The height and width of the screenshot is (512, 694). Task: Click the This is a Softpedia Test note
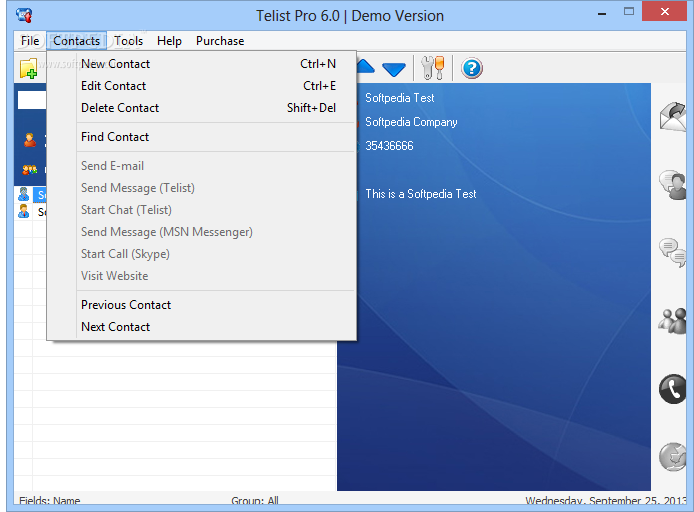[420, 194]
